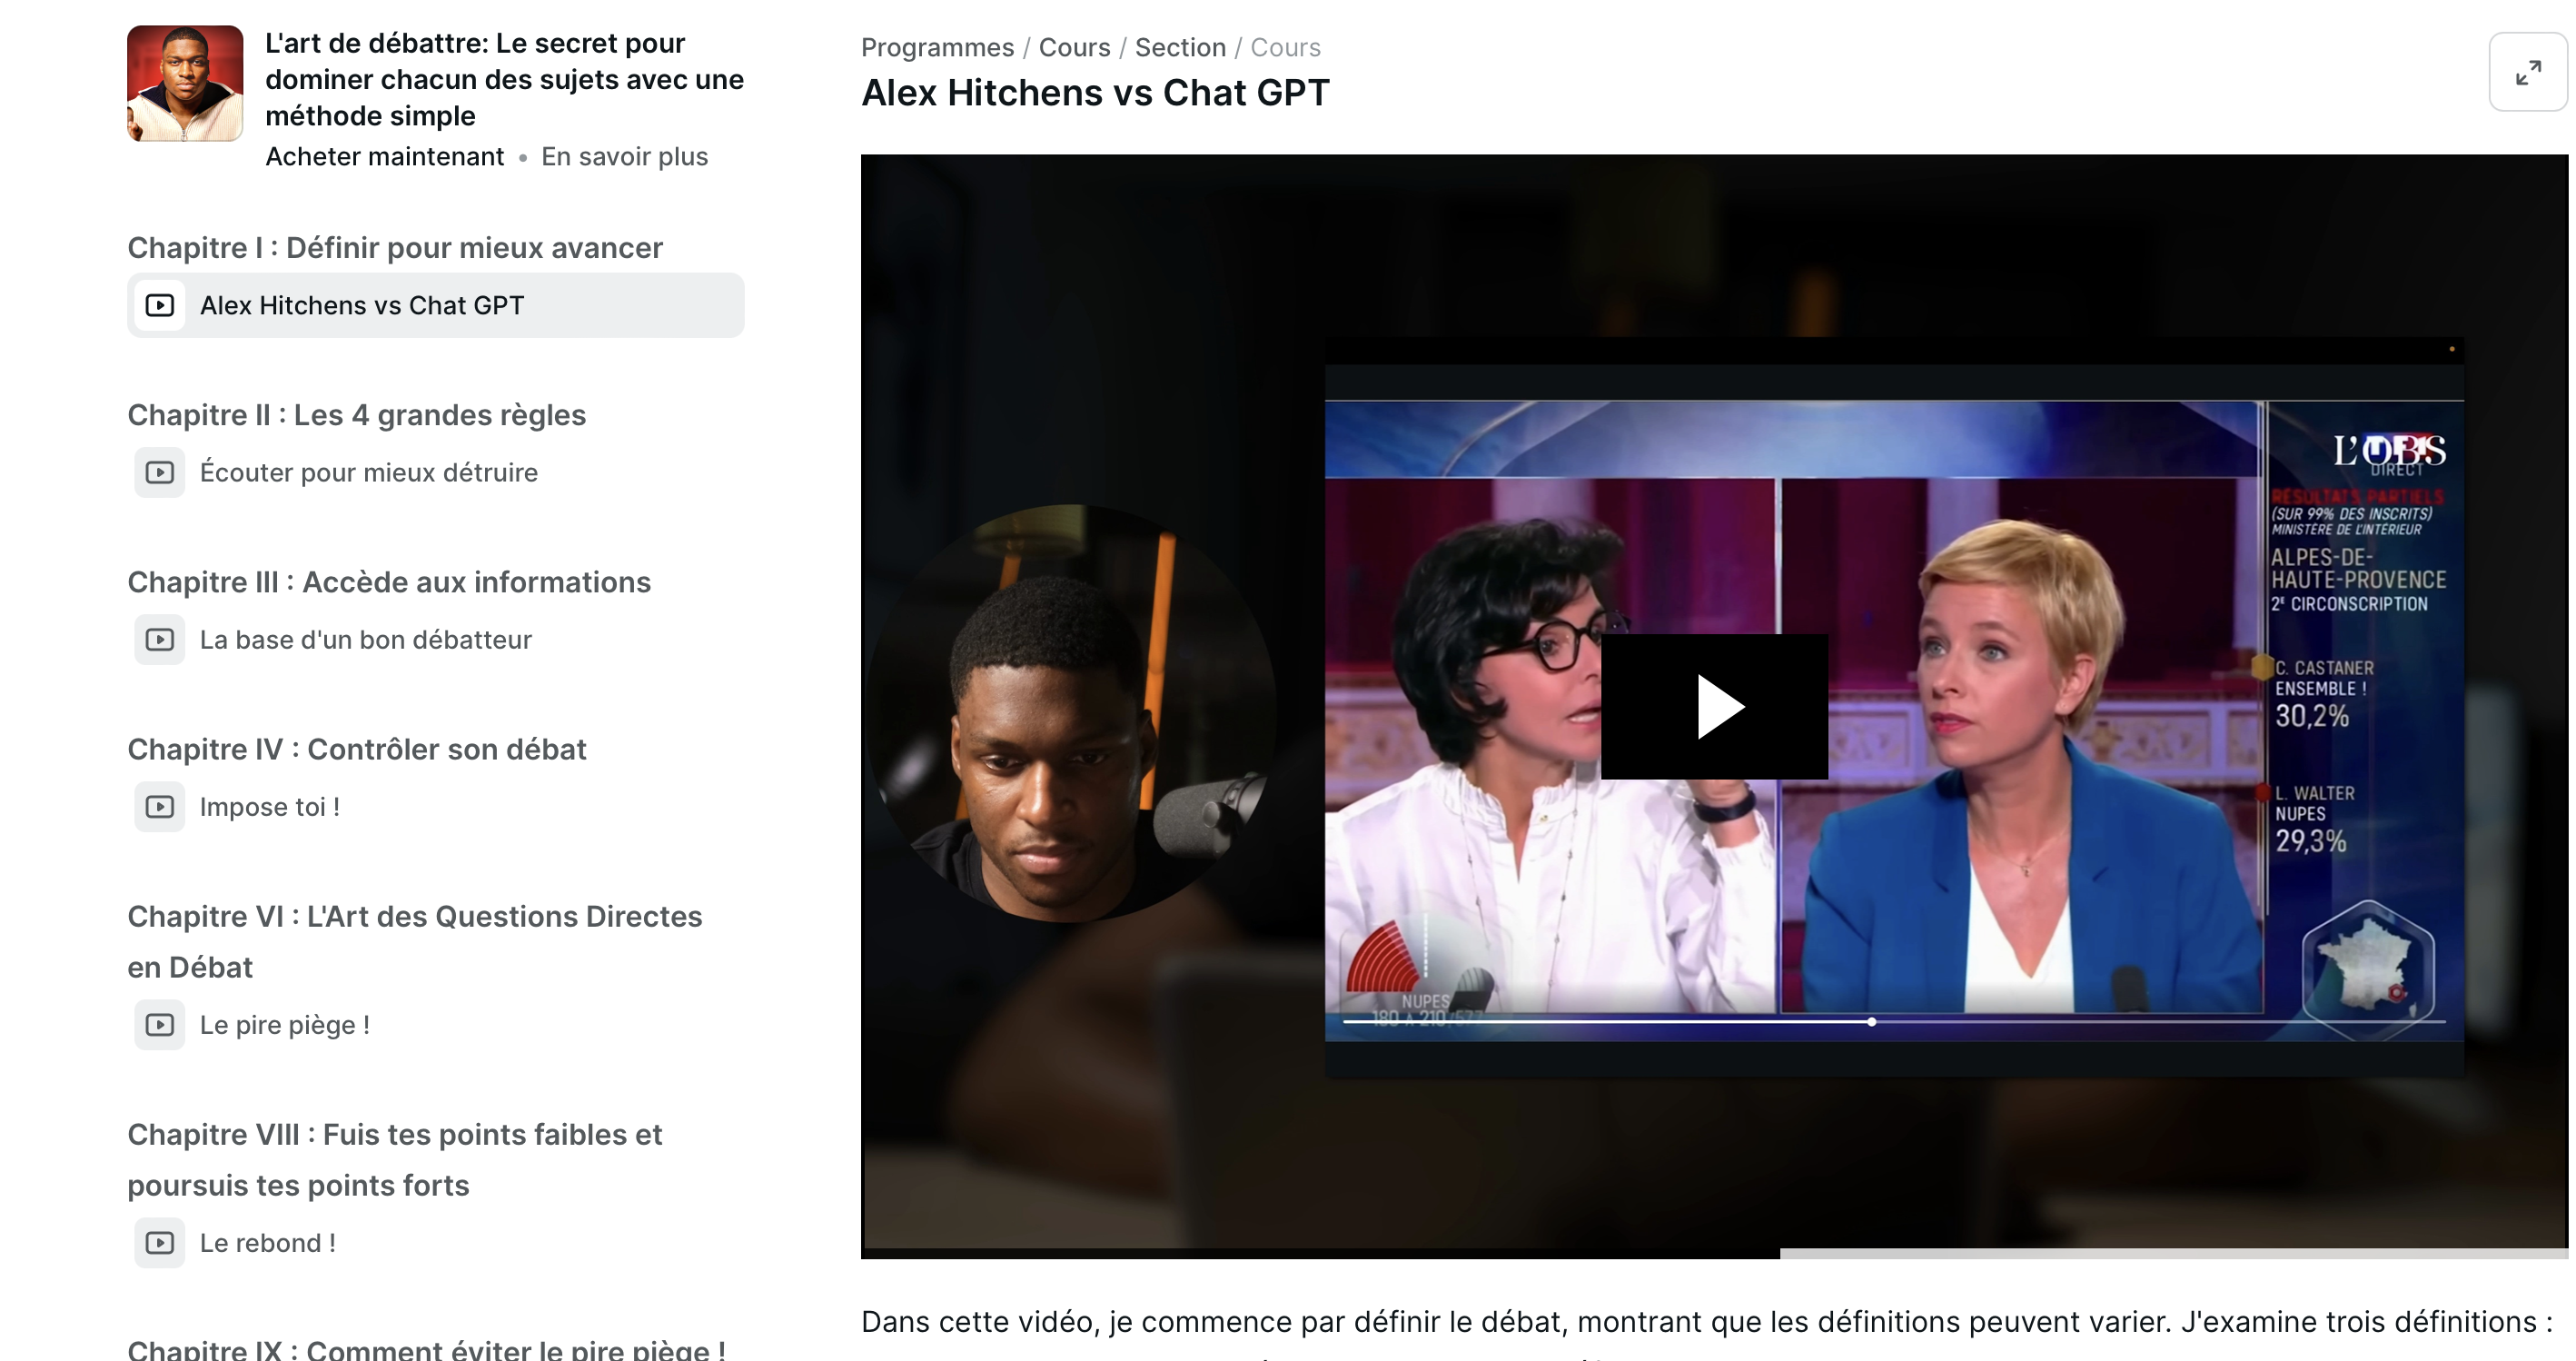Click video icon beside La base d'un bon débatteur

(160, 639)
